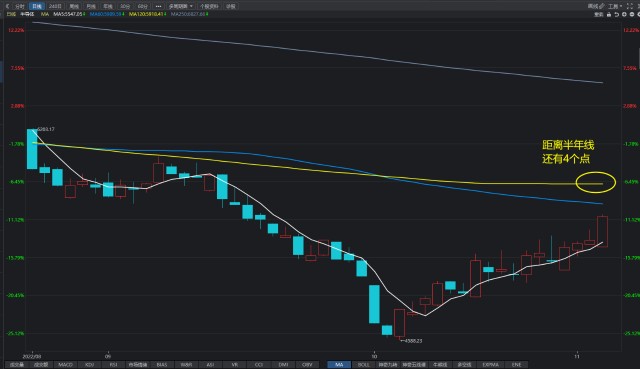This screenshot has width=640, height=369.
Task: Click the last red candlestick on the chart
Action: [x=602, y=231]
